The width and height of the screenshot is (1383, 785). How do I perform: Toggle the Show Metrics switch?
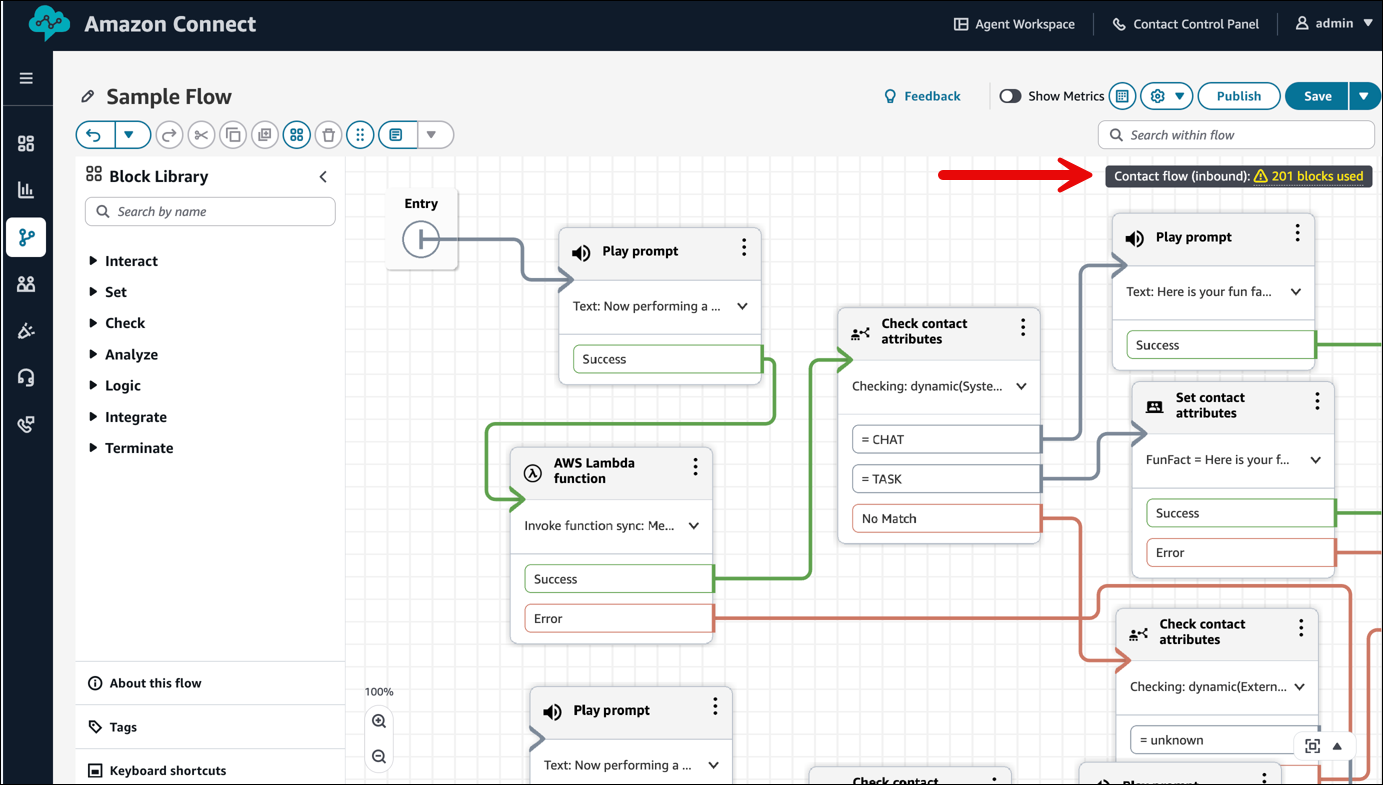[x=1010, y=96]
